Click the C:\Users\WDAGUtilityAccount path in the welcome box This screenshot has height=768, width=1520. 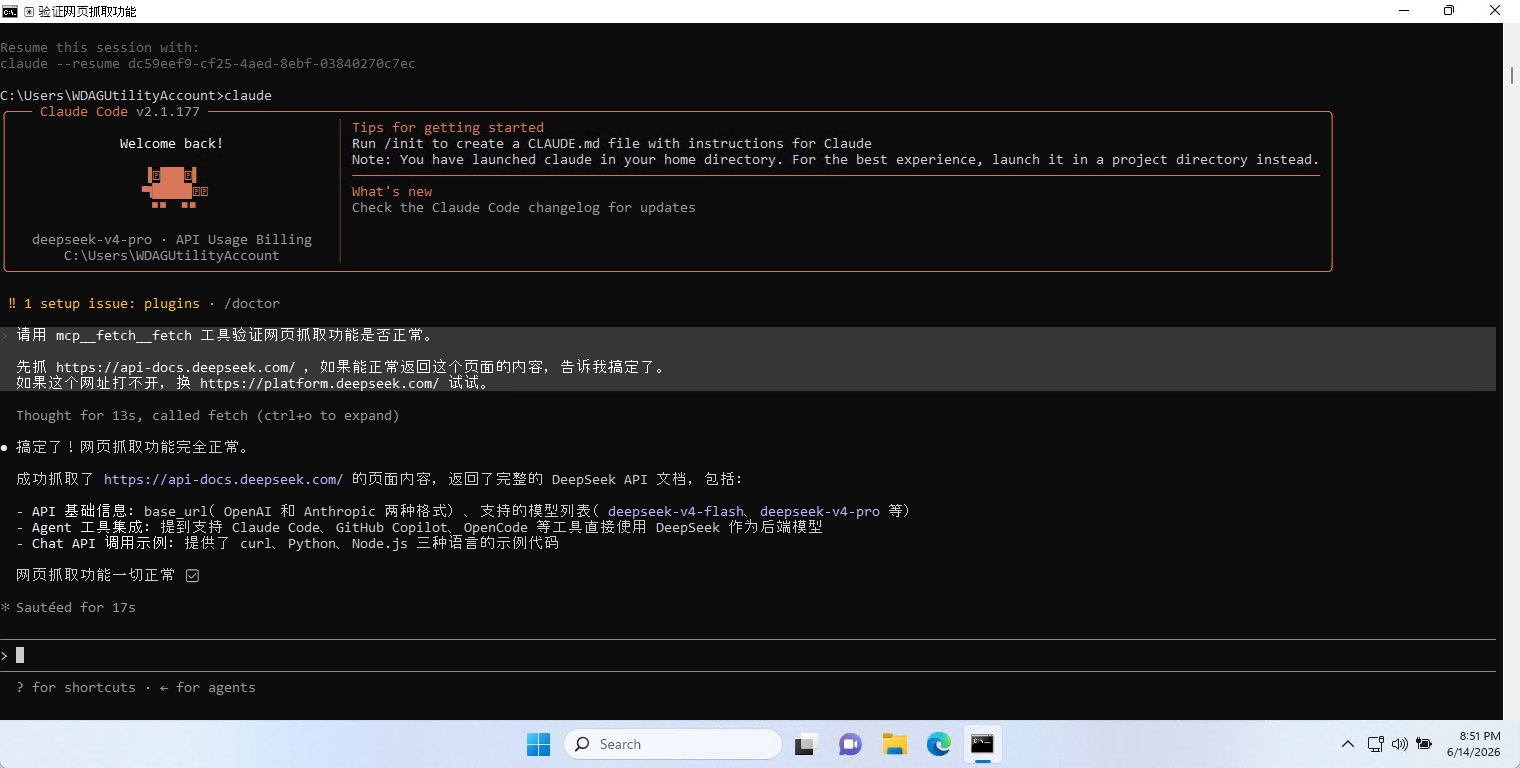pyautogui.click(x=172, y=255)
